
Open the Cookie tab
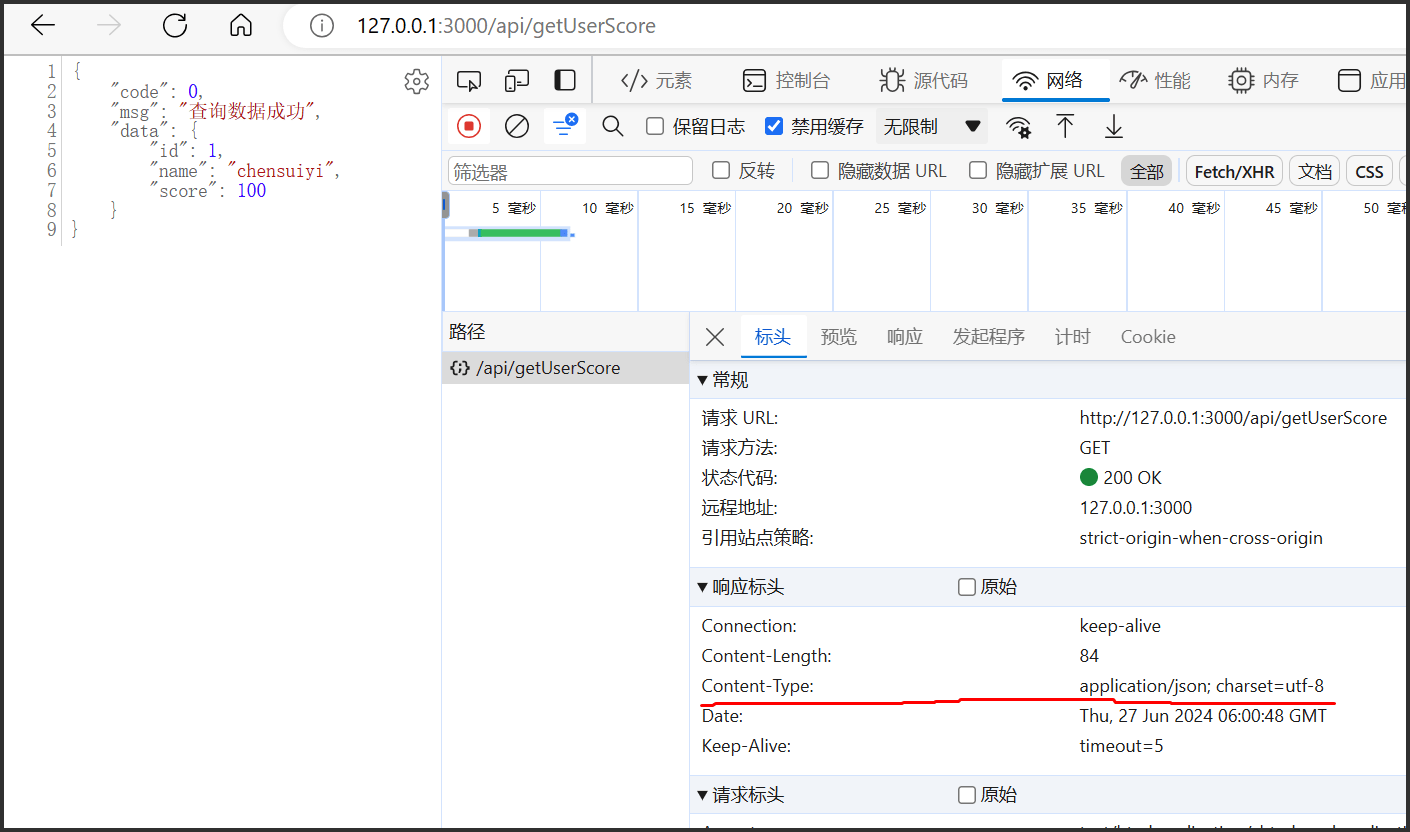coord(1148,337)
